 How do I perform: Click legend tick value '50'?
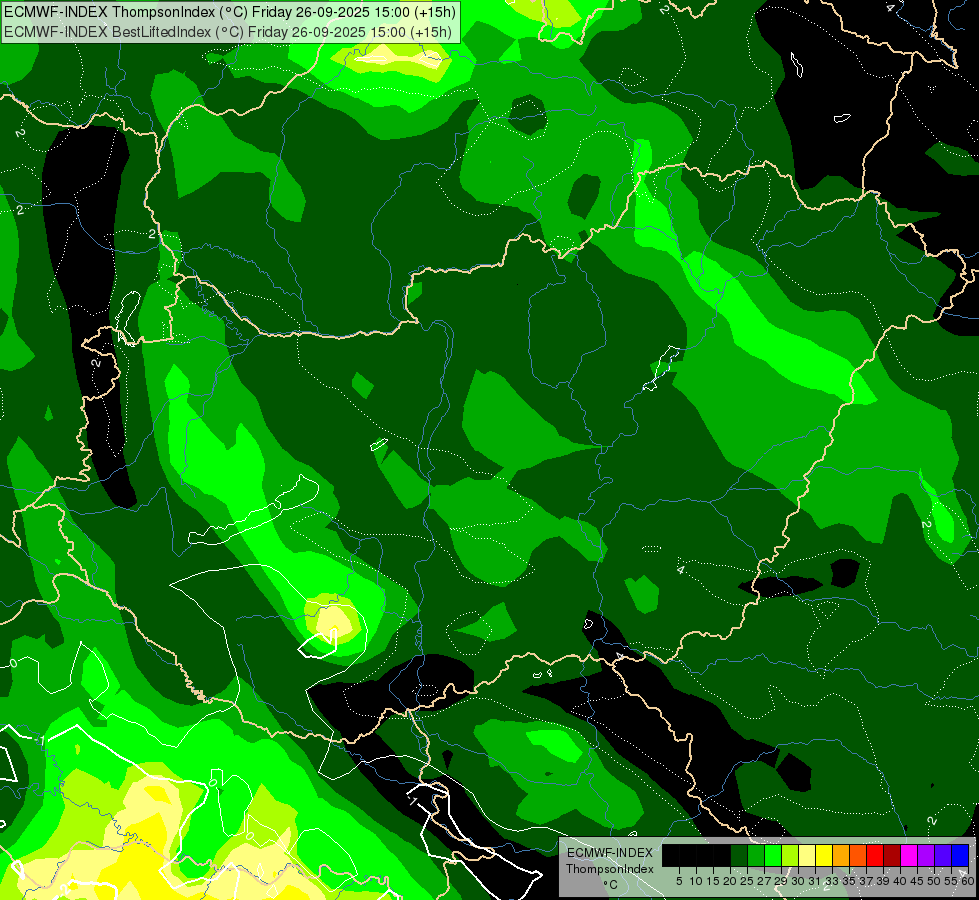pos(933,881)
